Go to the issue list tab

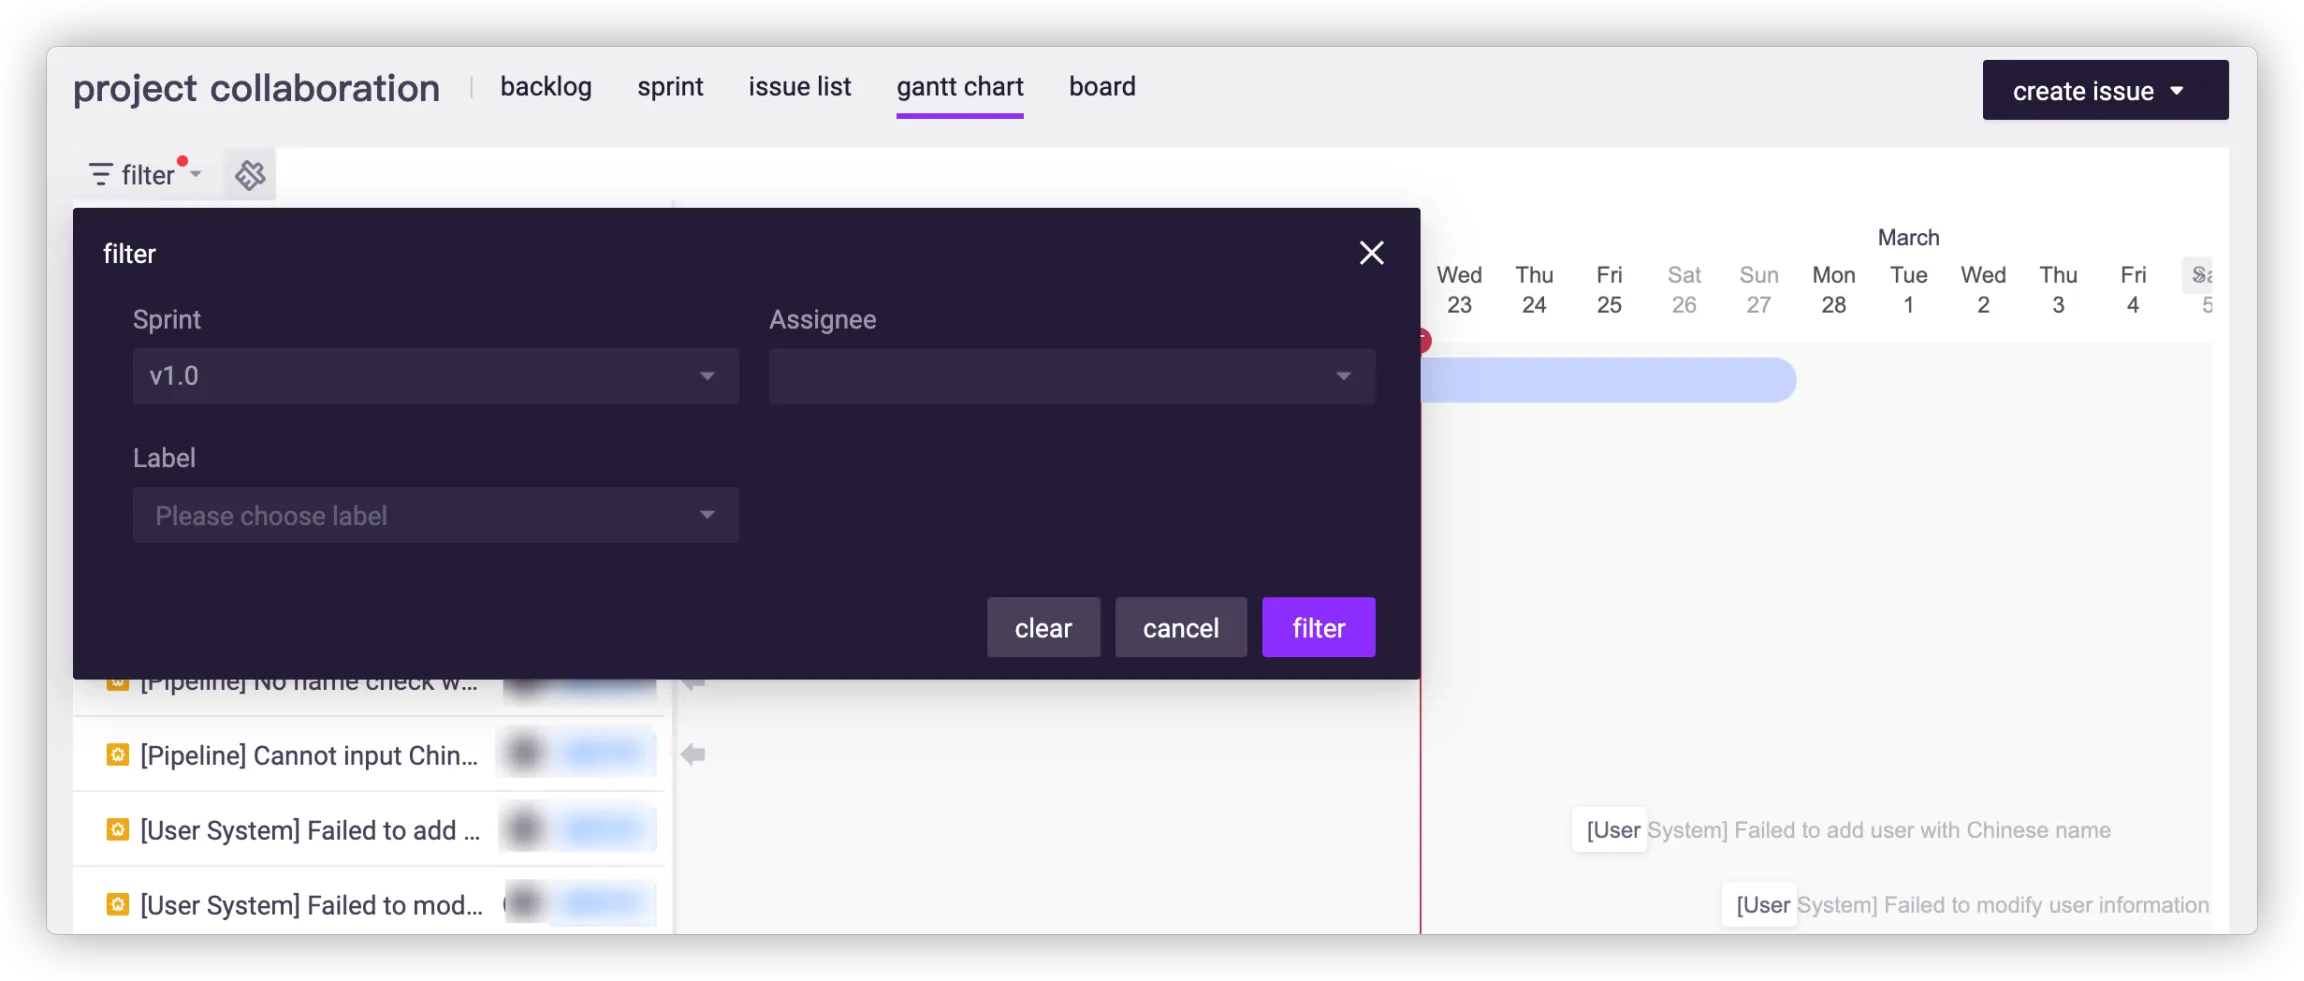coord(799,87)
